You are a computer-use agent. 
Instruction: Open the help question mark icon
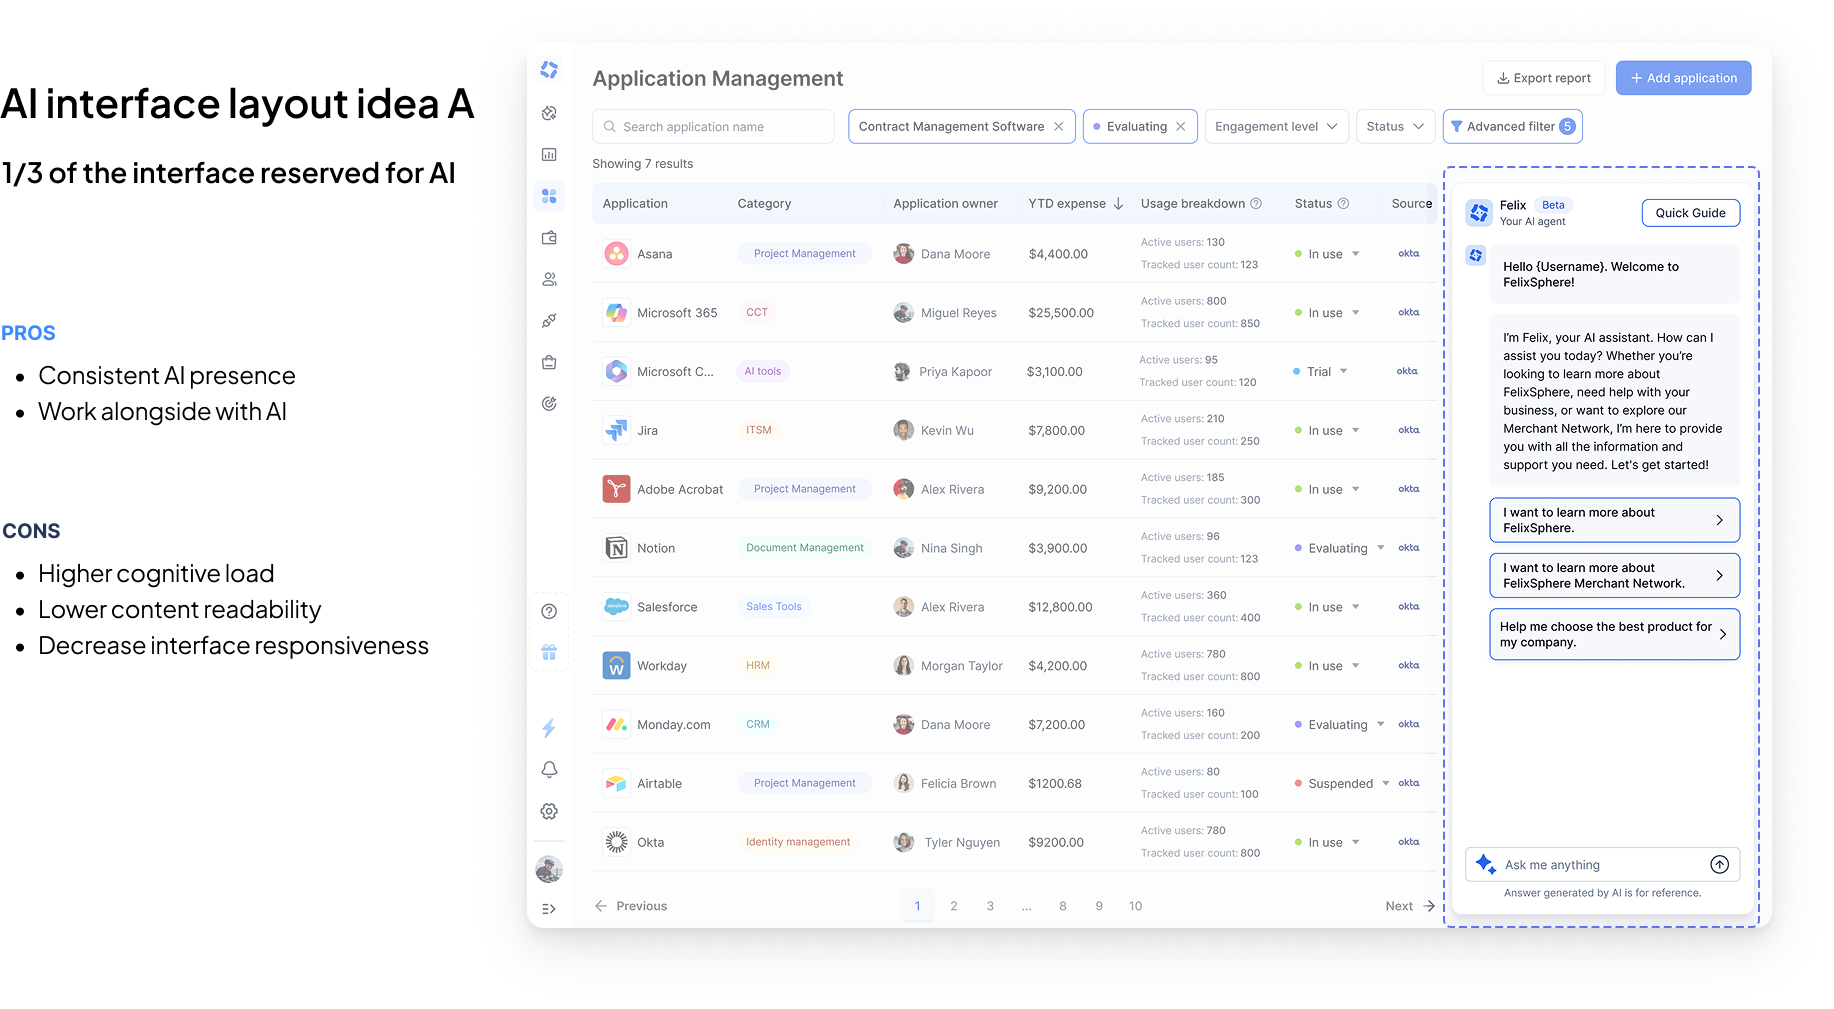click(x=549, y=611)
